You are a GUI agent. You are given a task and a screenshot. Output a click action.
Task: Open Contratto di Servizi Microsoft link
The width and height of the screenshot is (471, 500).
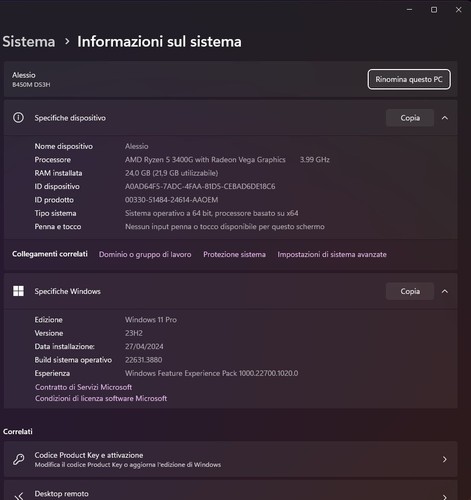coord(83,387)
